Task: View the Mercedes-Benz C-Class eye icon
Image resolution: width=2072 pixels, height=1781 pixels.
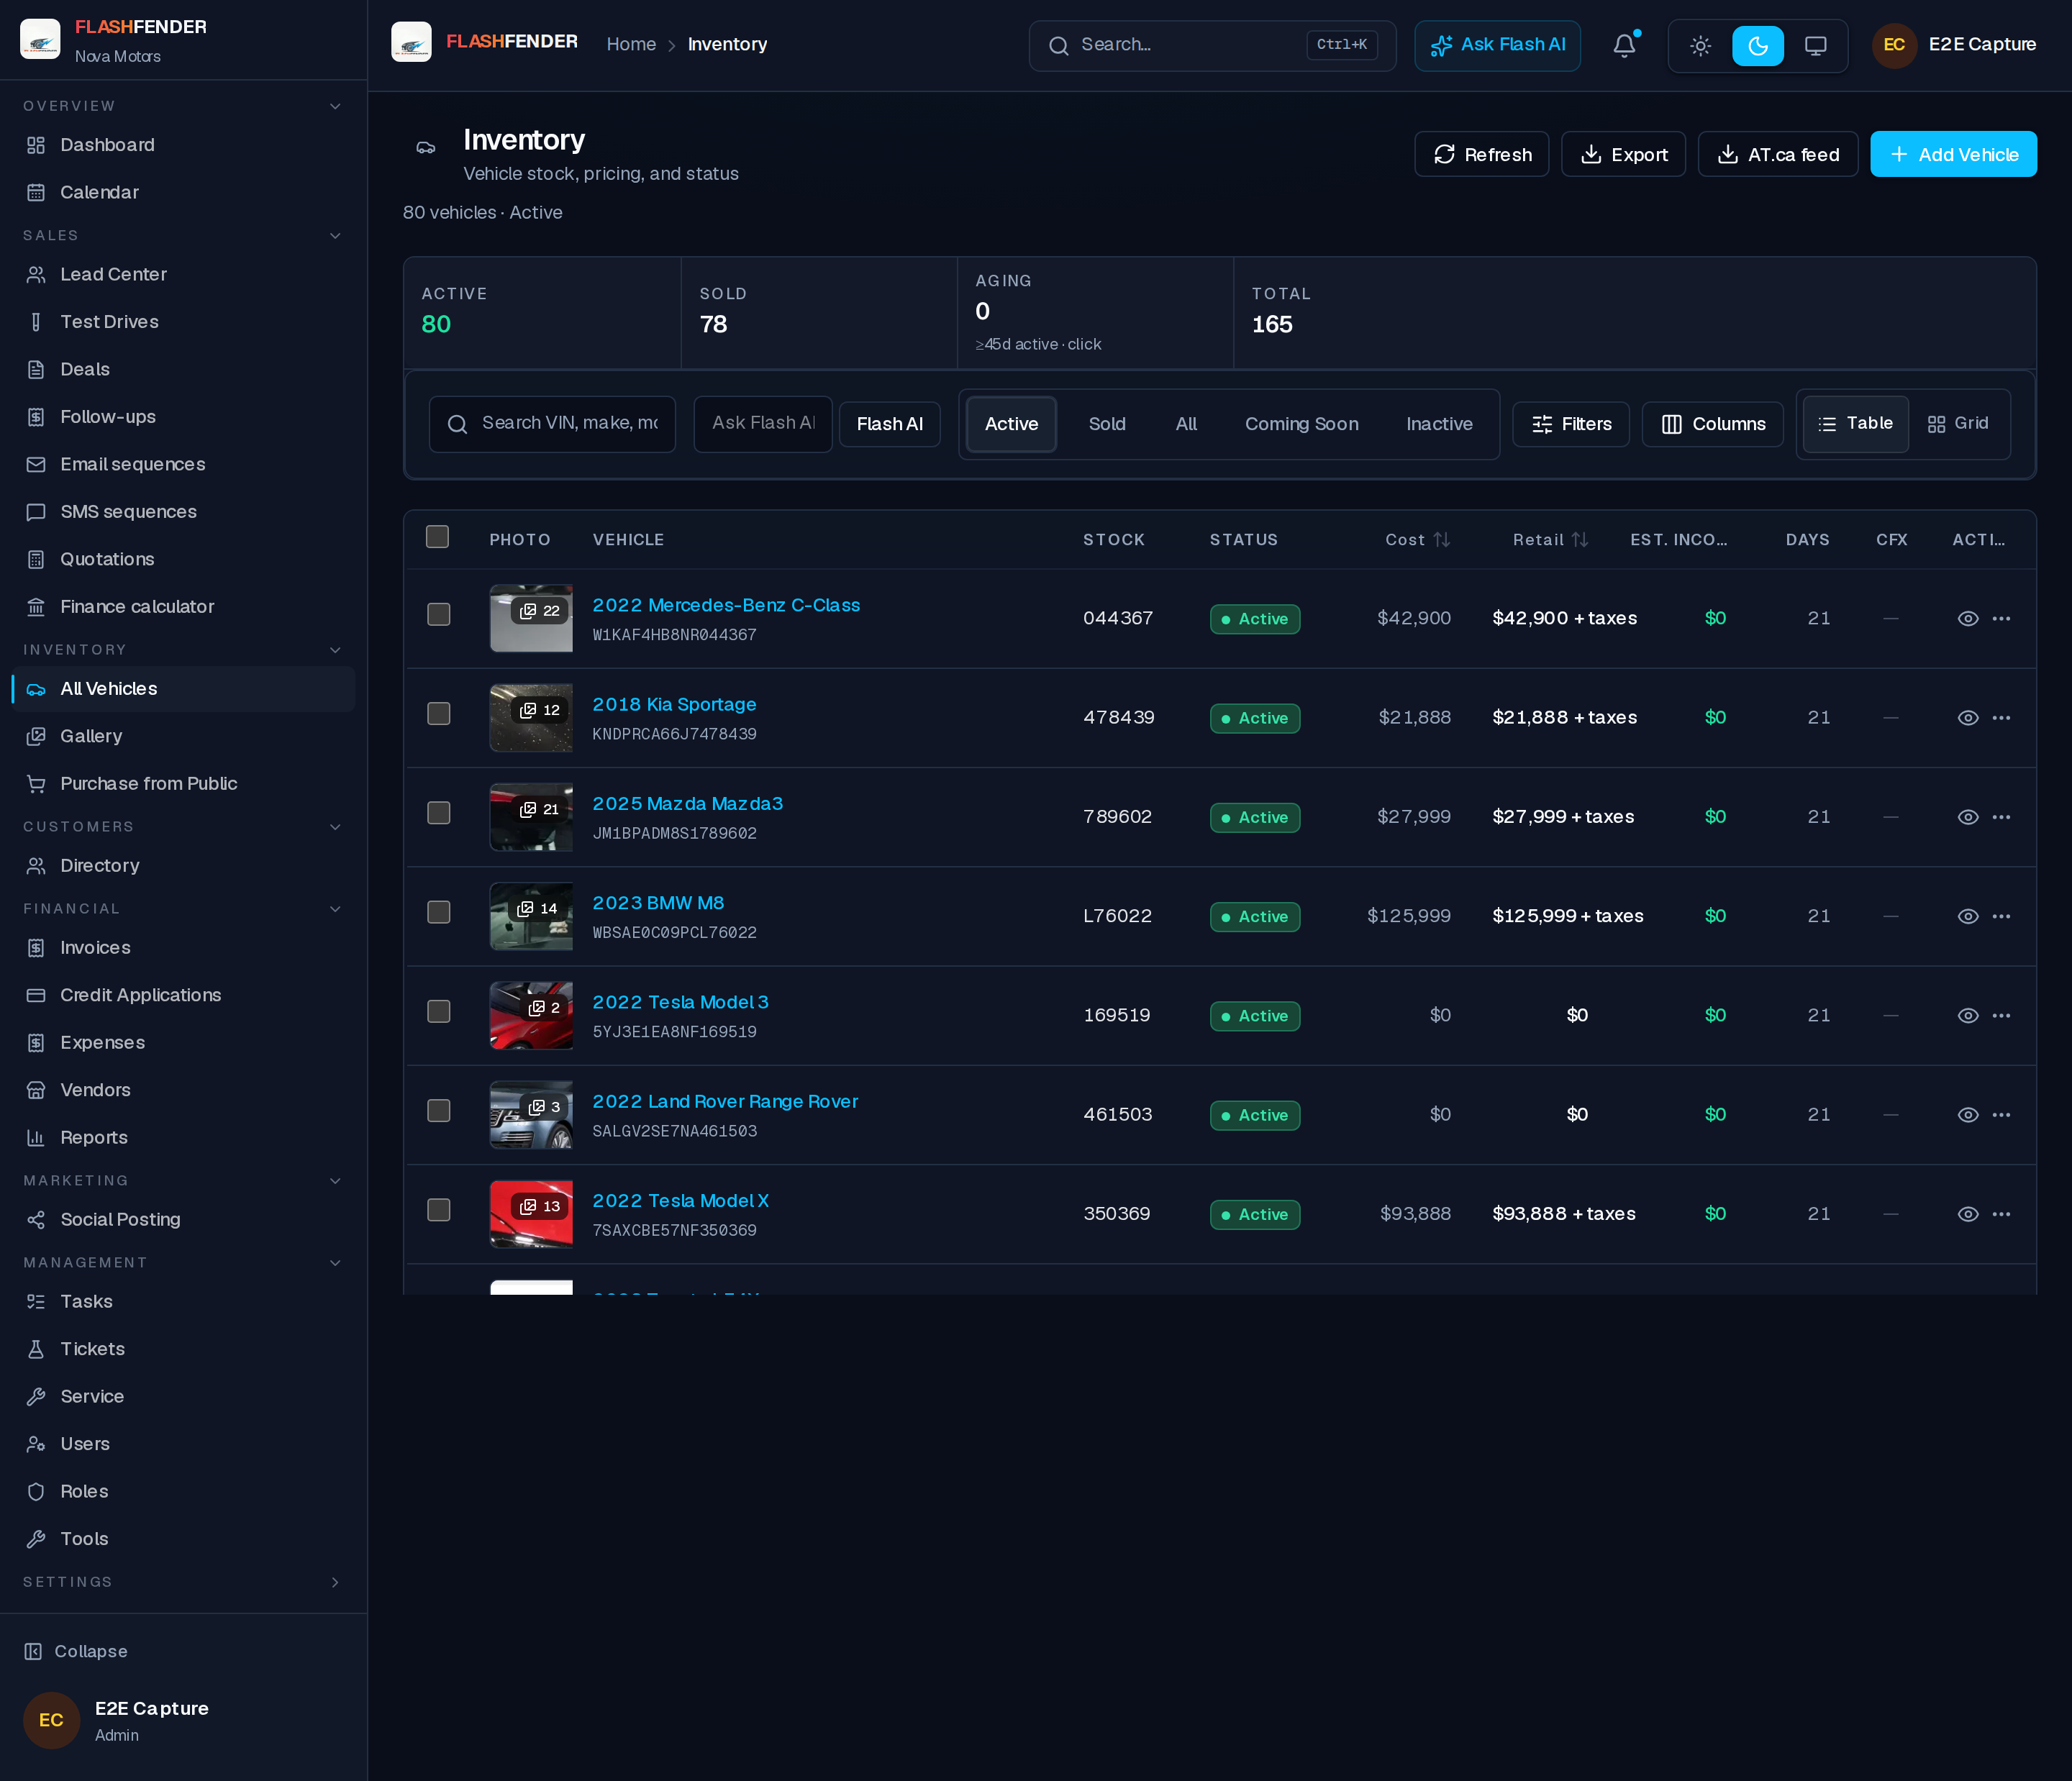Action: [x=1967, y=619]
